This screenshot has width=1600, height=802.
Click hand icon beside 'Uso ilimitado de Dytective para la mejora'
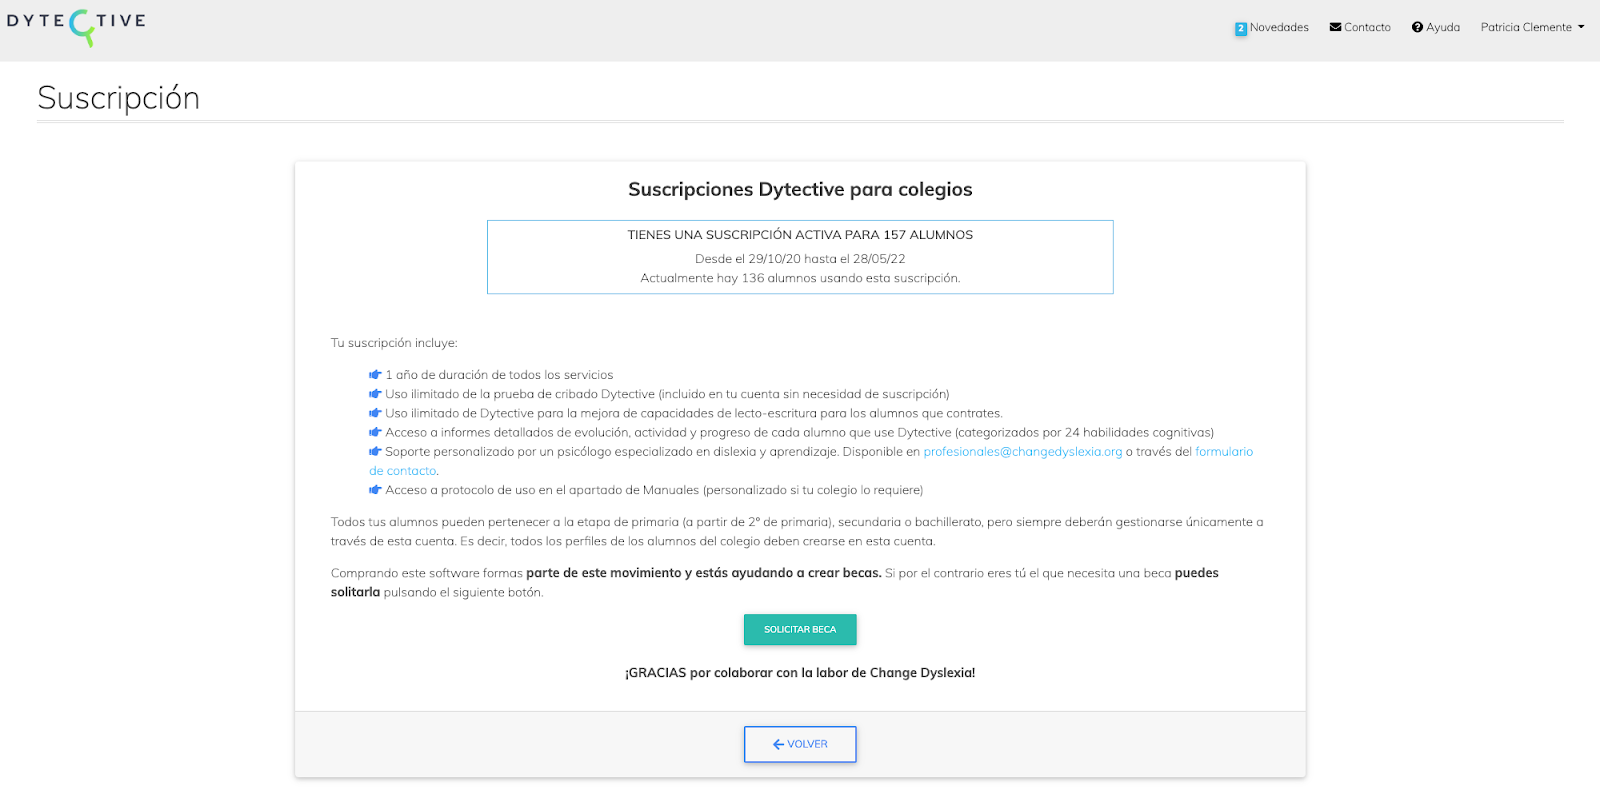pos(375,413)
